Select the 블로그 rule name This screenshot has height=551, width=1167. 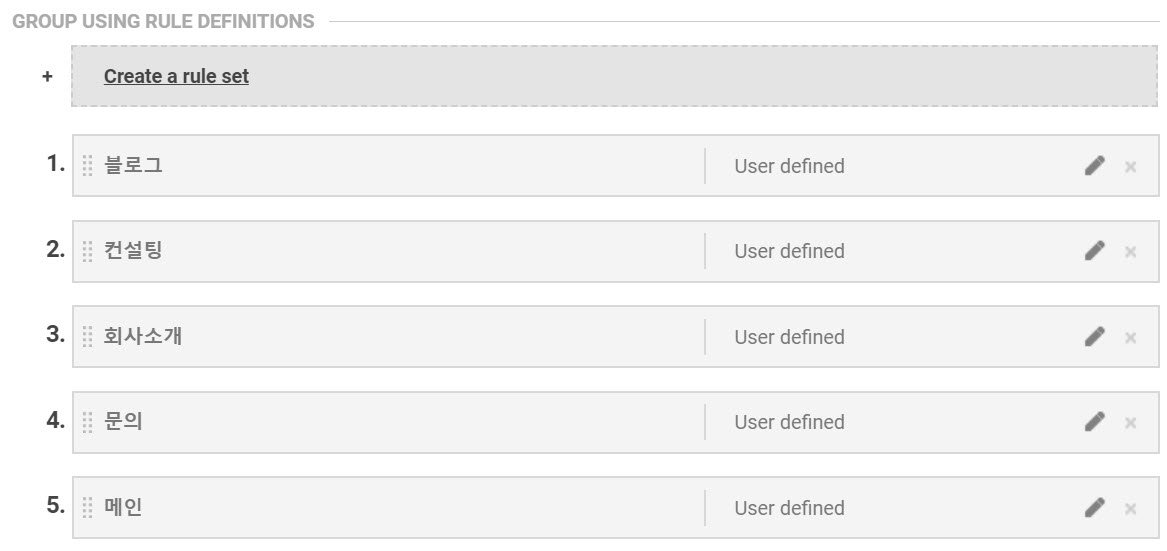coord(133,165)
